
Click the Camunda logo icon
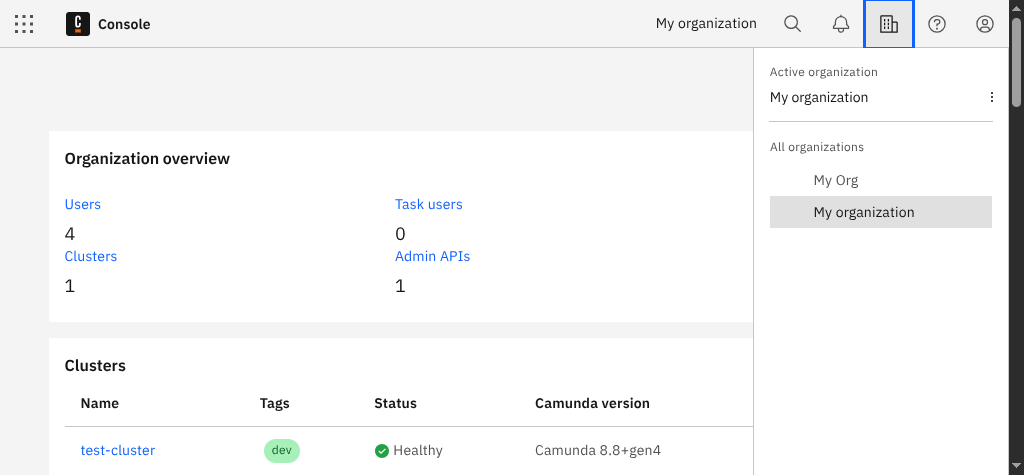[x=78, y=24]
